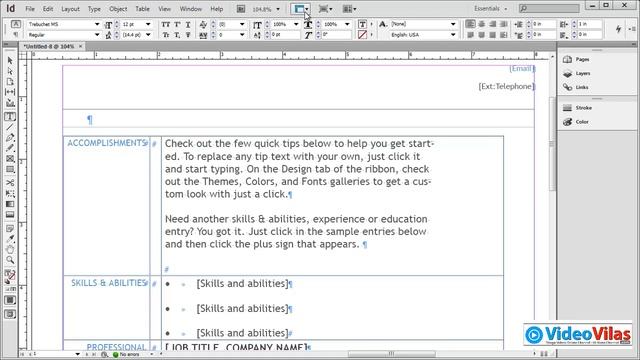The image size is (640, 360).
Task: Select the Scissors tool
Action: tap(10, 182)
